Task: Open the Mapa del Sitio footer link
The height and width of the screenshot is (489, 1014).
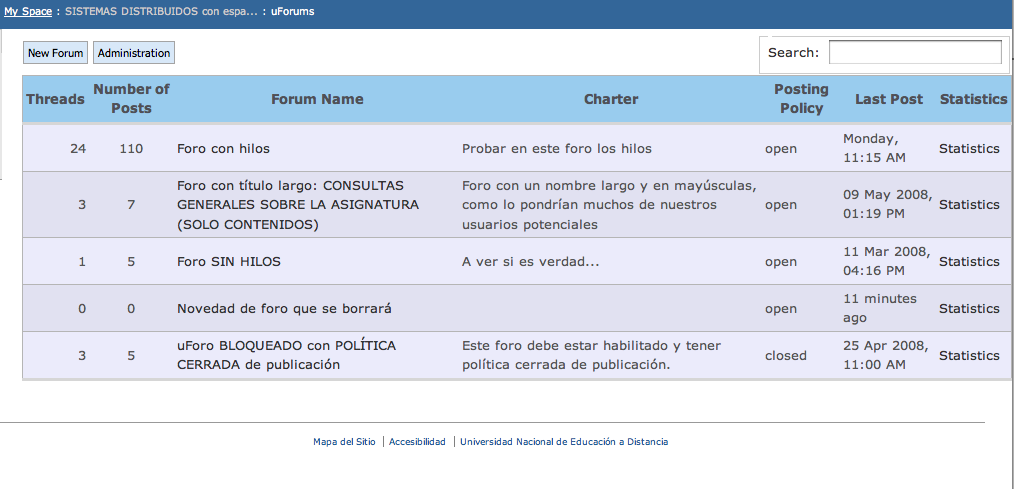Action: coord(344,442)
